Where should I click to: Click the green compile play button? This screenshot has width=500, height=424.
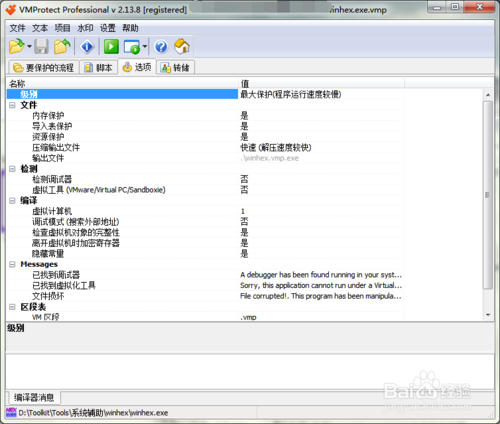coord(111,46)
